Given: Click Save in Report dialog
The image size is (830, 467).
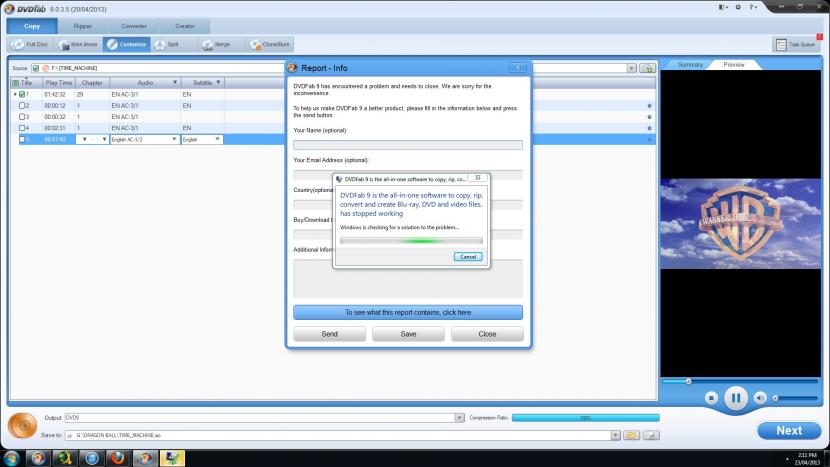Looking at the screenshot, I should pyautogui.click(x=408, y=334).
